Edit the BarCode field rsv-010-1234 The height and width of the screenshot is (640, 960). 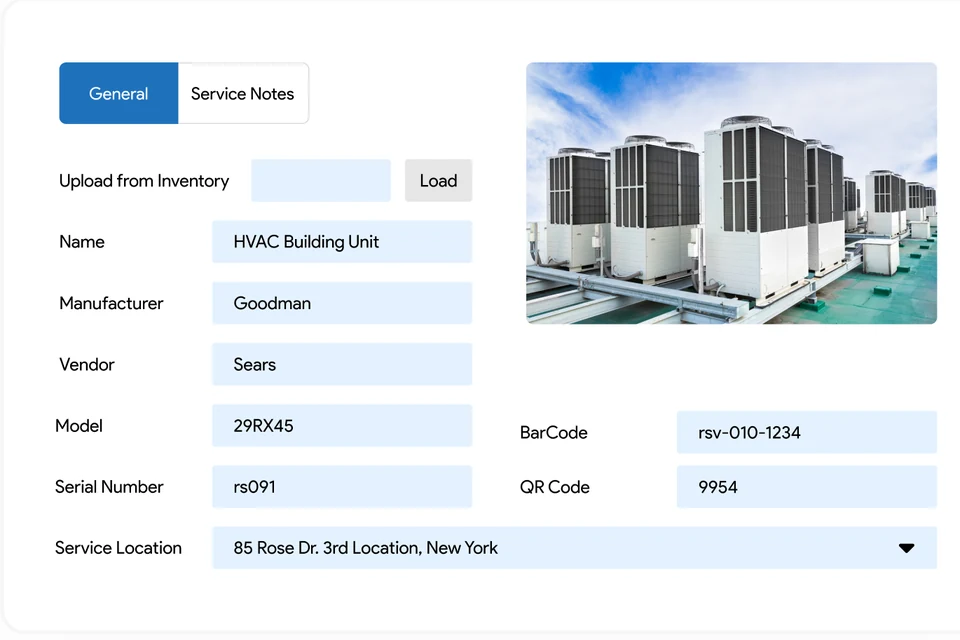[x=807, y=432]
